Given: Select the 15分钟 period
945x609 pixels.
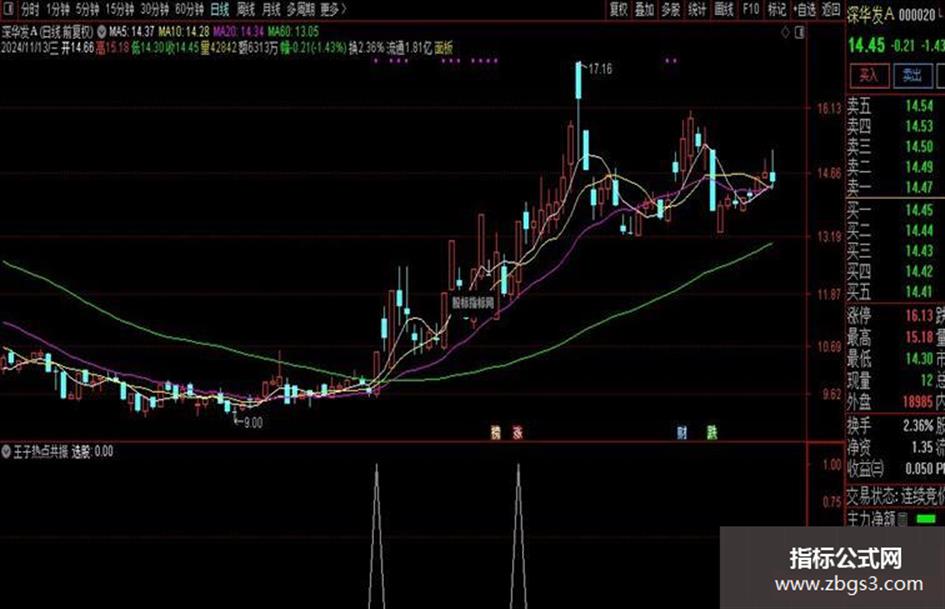Looking at the screenshot, I should pyautogui.click(x=119, y=10).
